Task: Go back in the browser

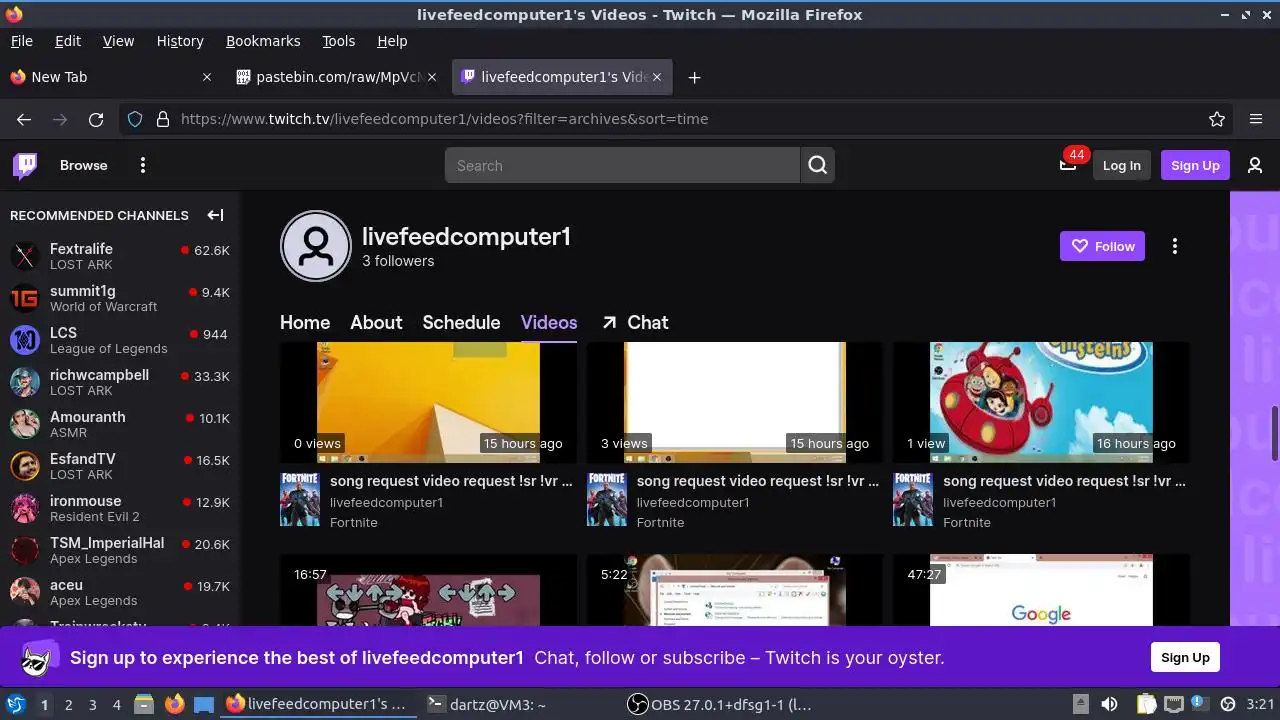Action: click(x=24, y=119)
